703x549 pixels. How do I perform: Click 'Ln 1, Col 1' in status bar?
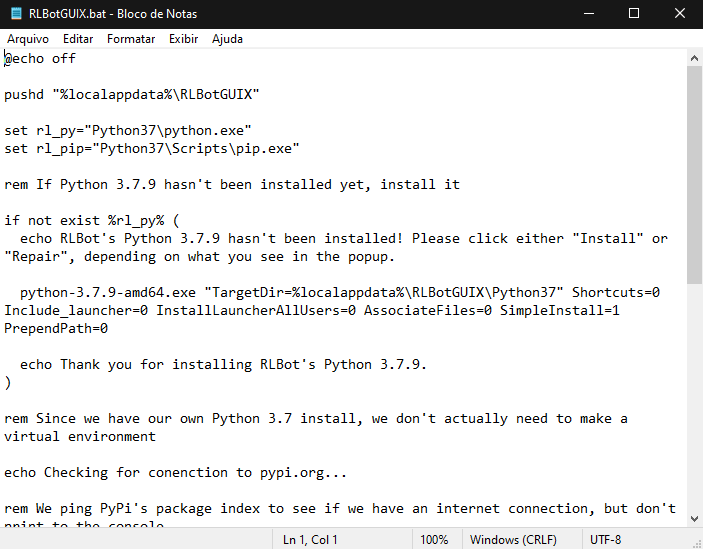coord(310,540)
